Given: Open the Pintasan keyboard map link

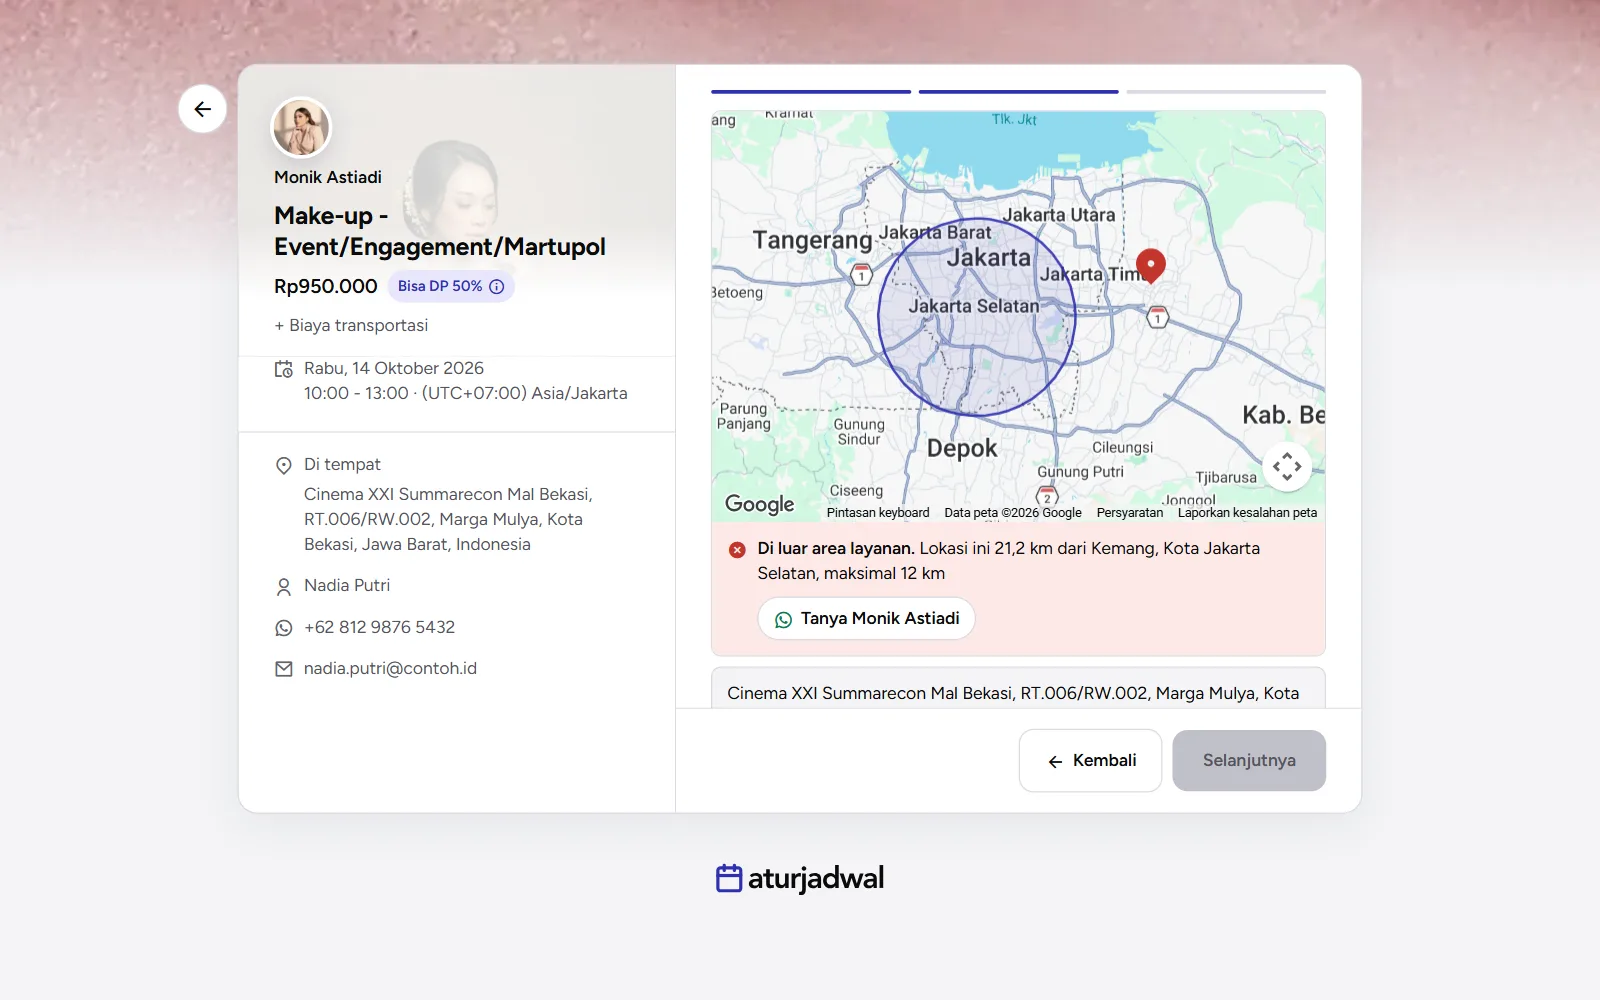Looking at the screenshot, I should click(878, 513).
